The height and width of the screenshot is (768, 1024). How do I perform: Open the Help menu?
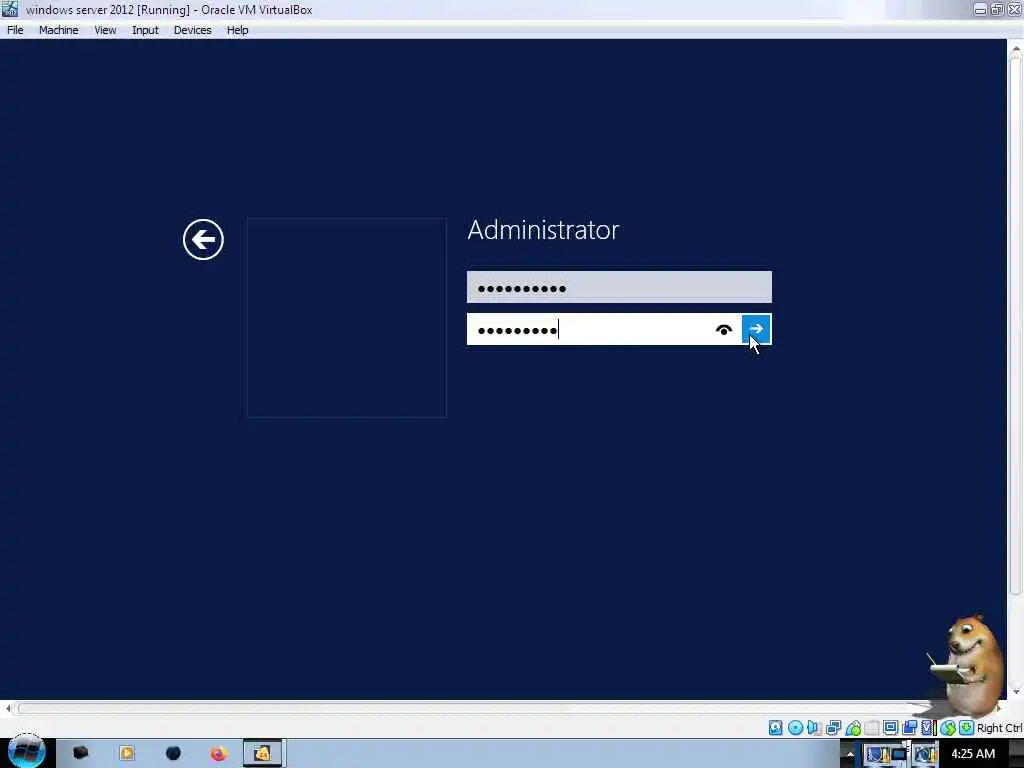(238, 30)
